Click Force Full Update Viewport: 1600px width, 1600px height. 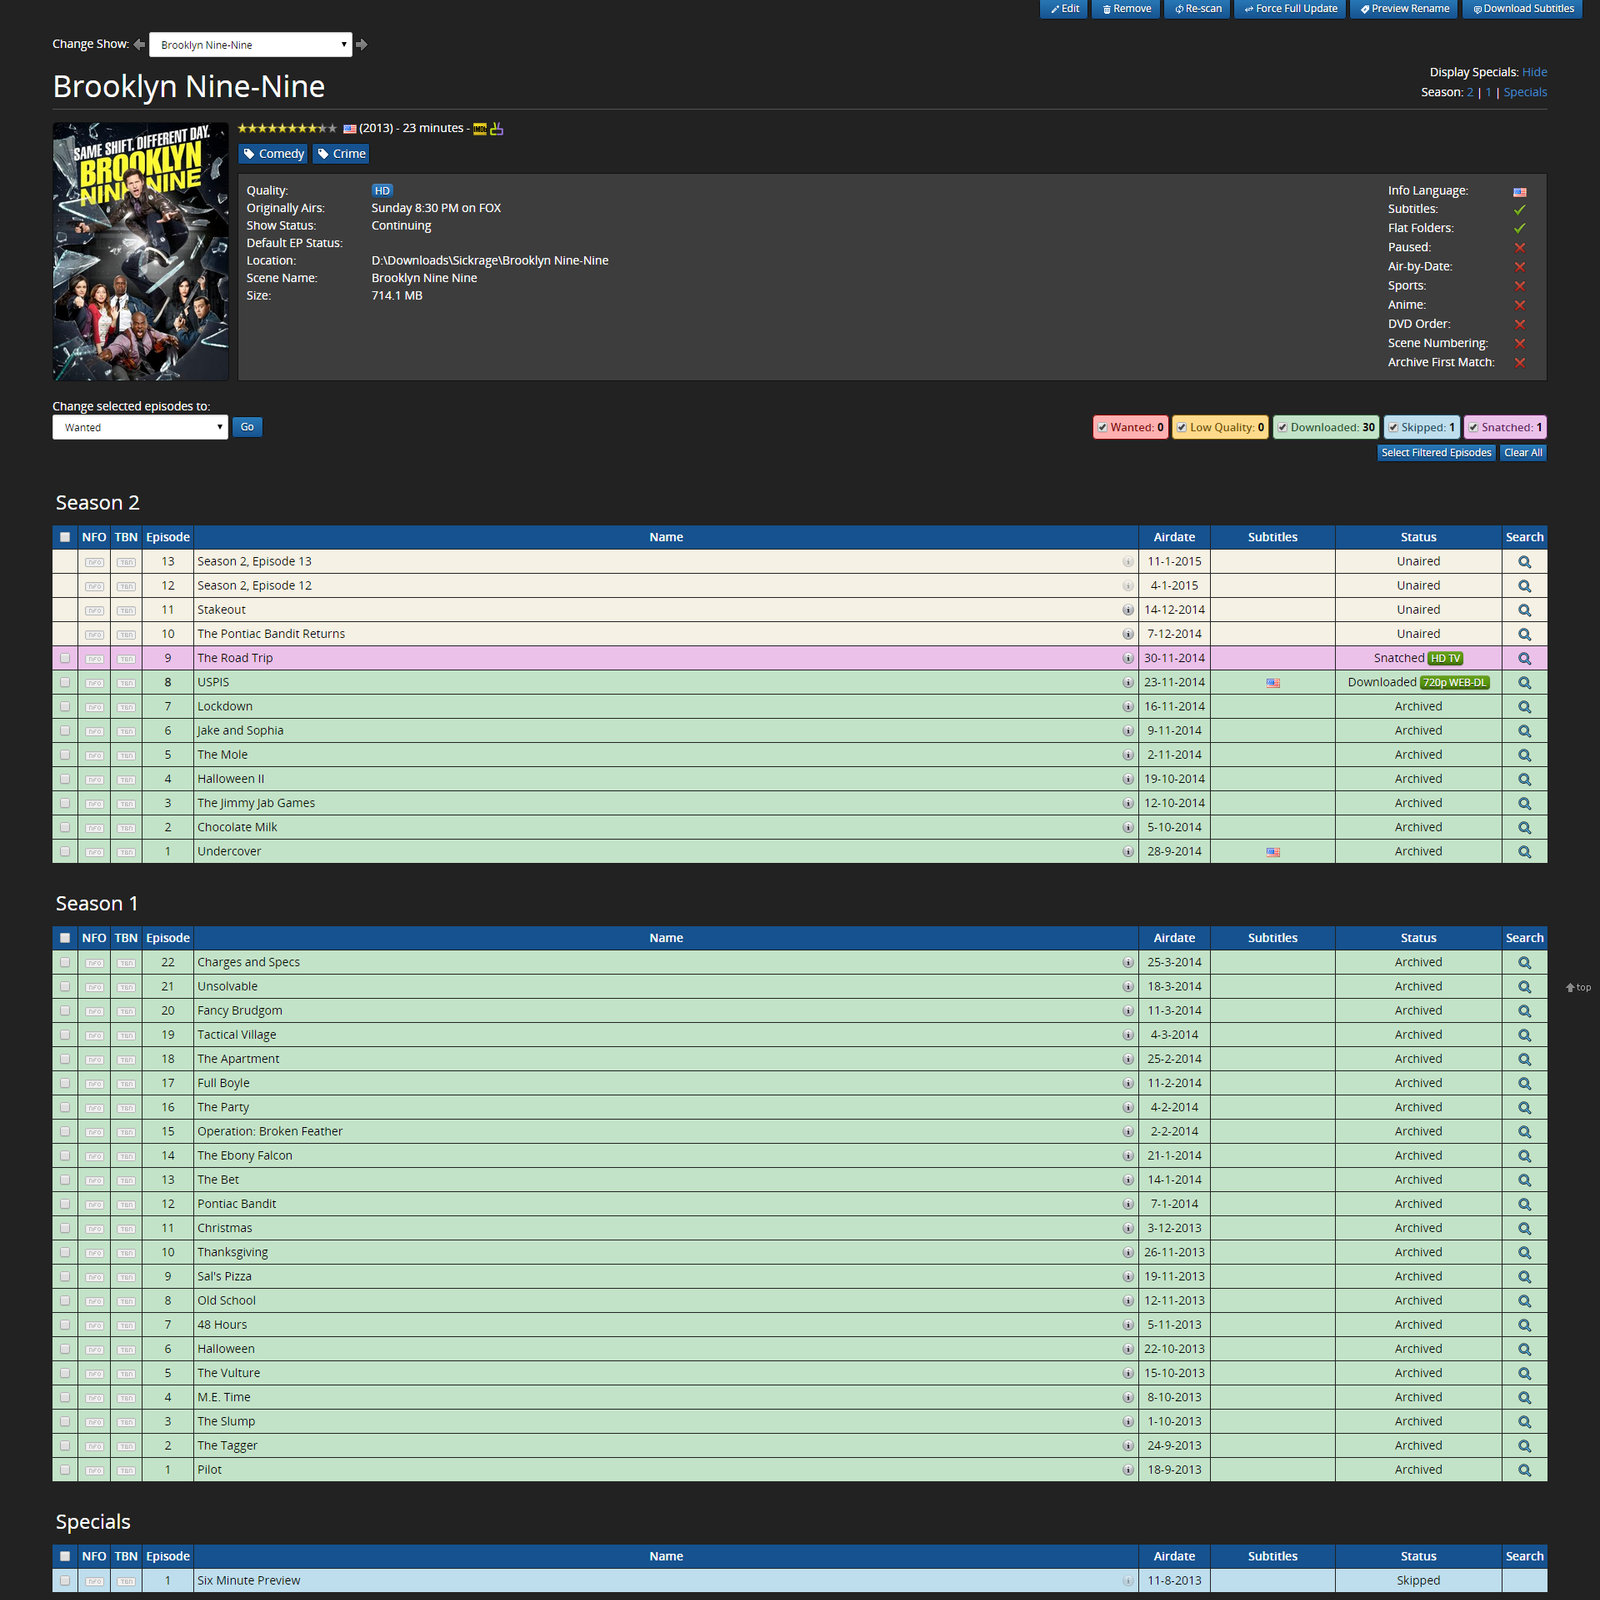click(1290, 9)
